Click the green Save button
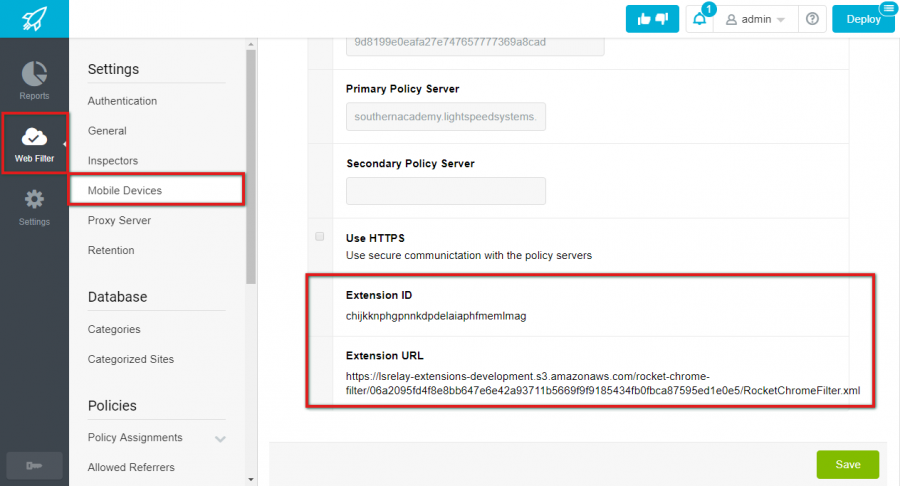Screen dimensions: 900x486 click(847, 464)
